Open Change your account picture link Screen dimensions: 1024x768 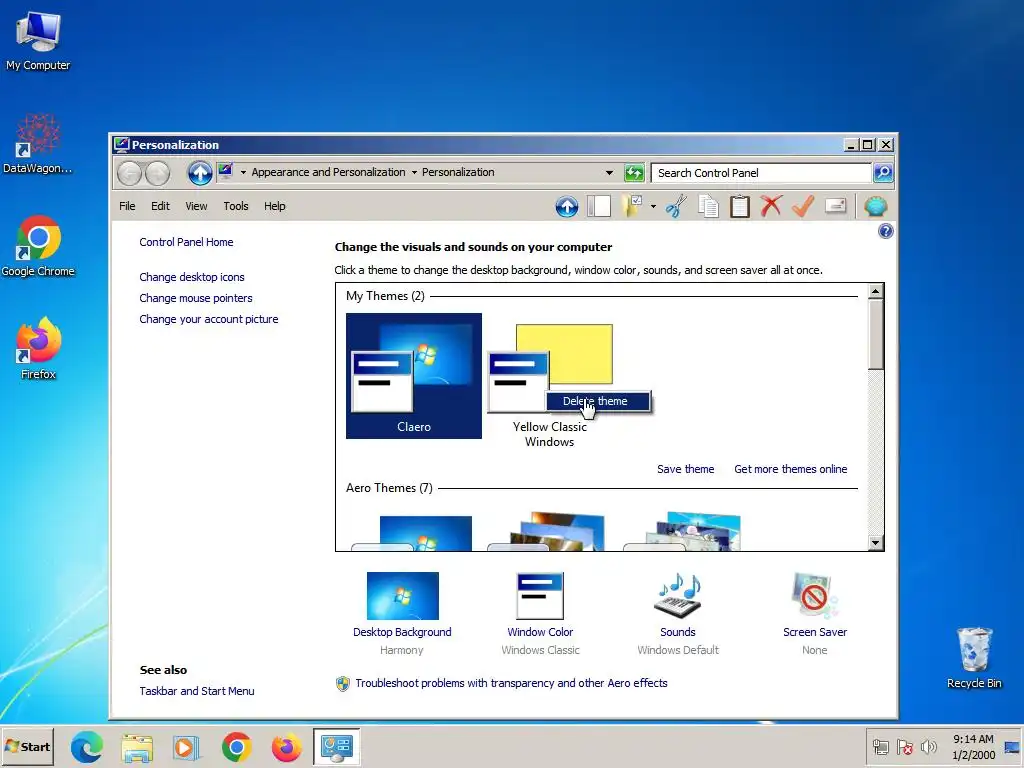(208, 319)
